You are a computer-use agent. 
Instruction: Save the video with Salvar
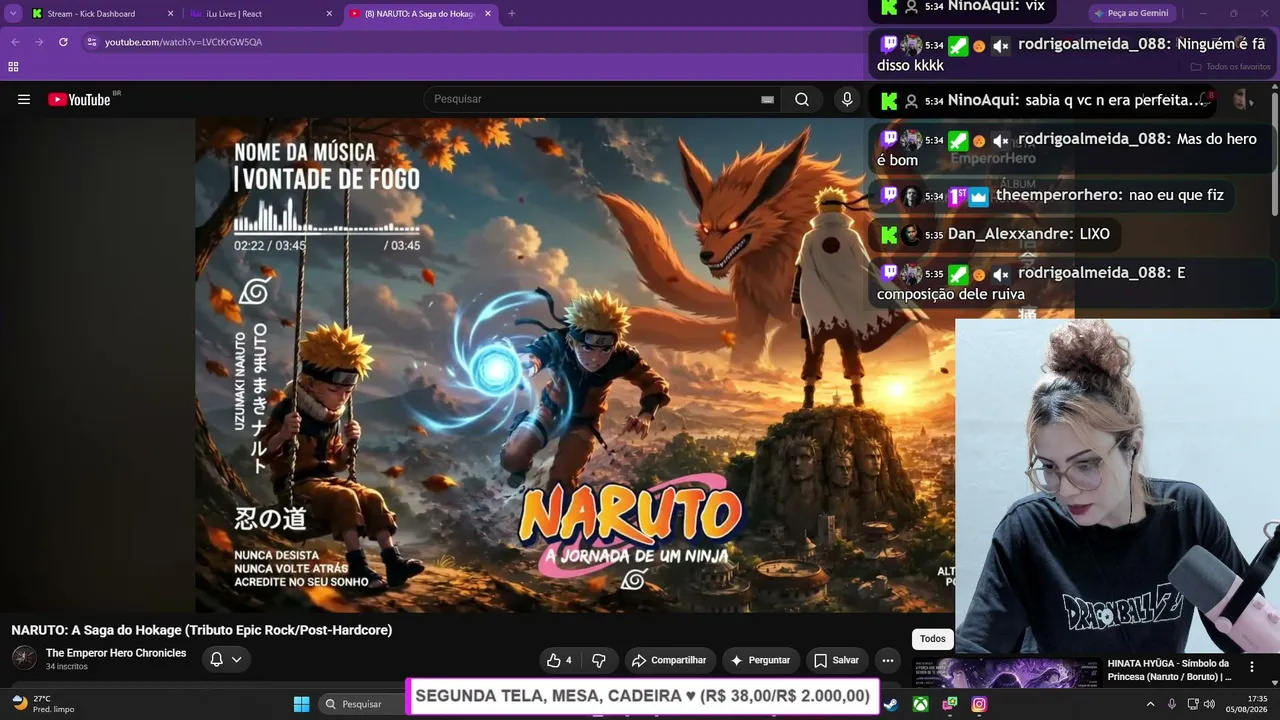tap(836, 660)
